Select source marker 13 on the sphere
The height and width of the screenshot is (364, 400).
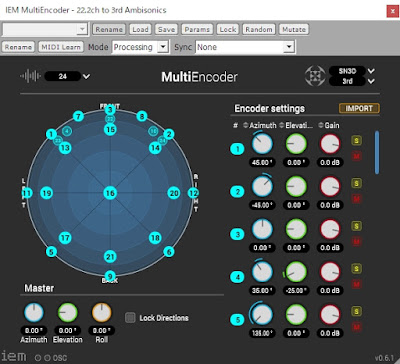65,148
